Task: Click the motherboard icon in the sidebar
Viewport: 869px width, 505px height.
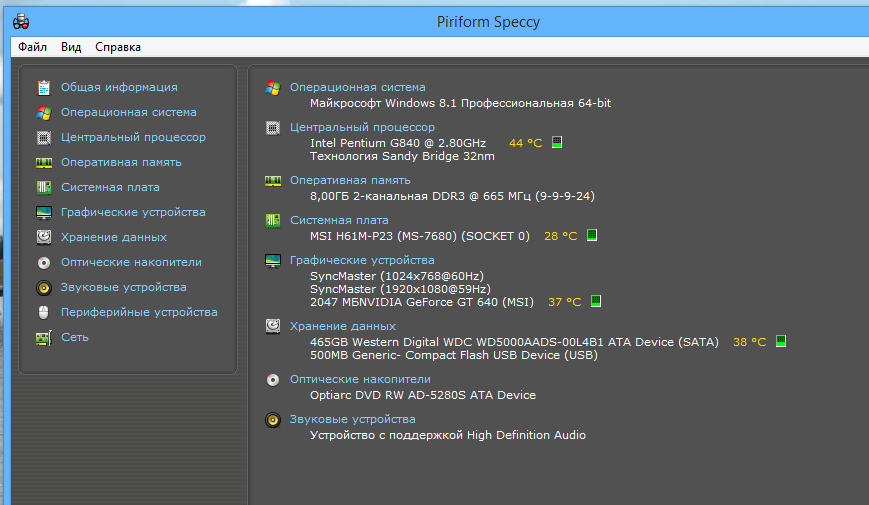Action: 44,187
